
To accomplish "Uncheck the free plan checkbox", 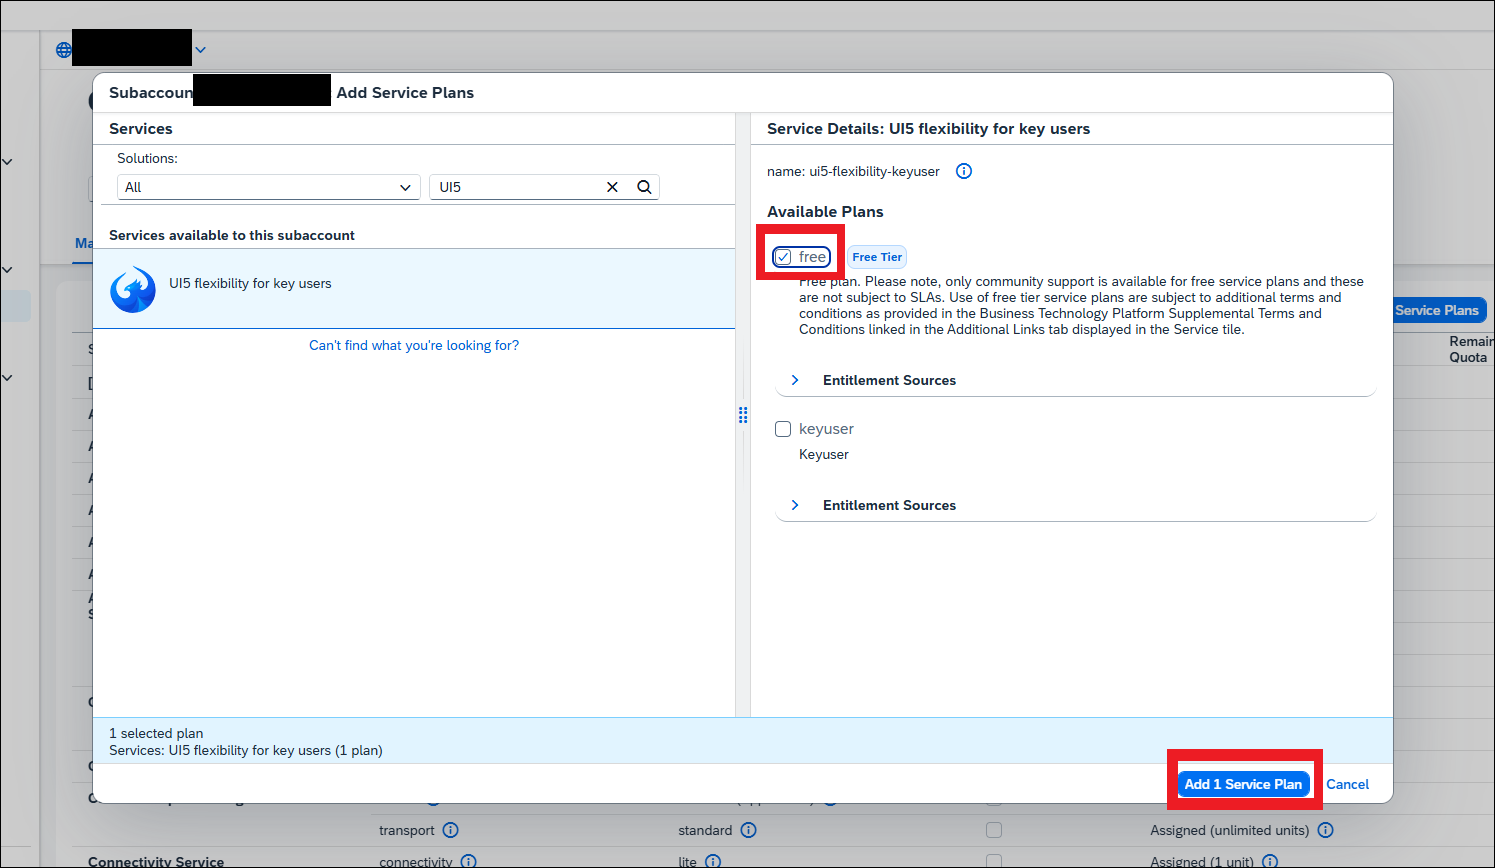I will click(x=783, y=256).
